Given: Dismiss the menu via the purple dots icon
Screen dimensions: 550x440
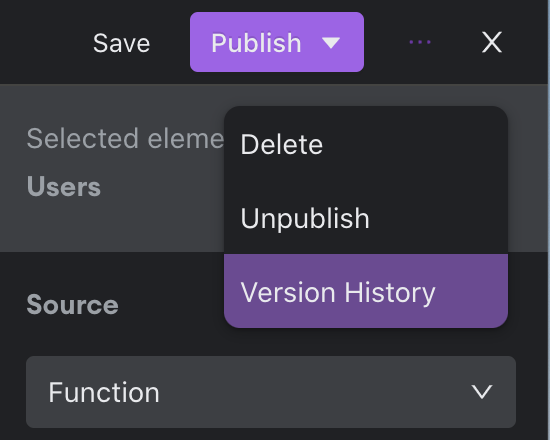Looking at the screenshot, I should tap(420, 42).
